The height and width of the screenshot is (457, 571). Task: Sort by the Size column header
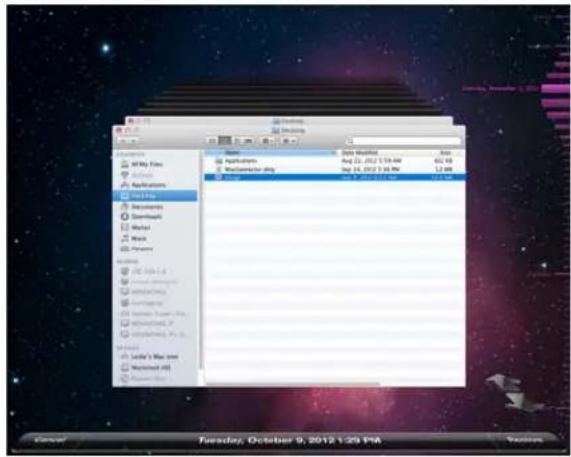click(445, 153)
